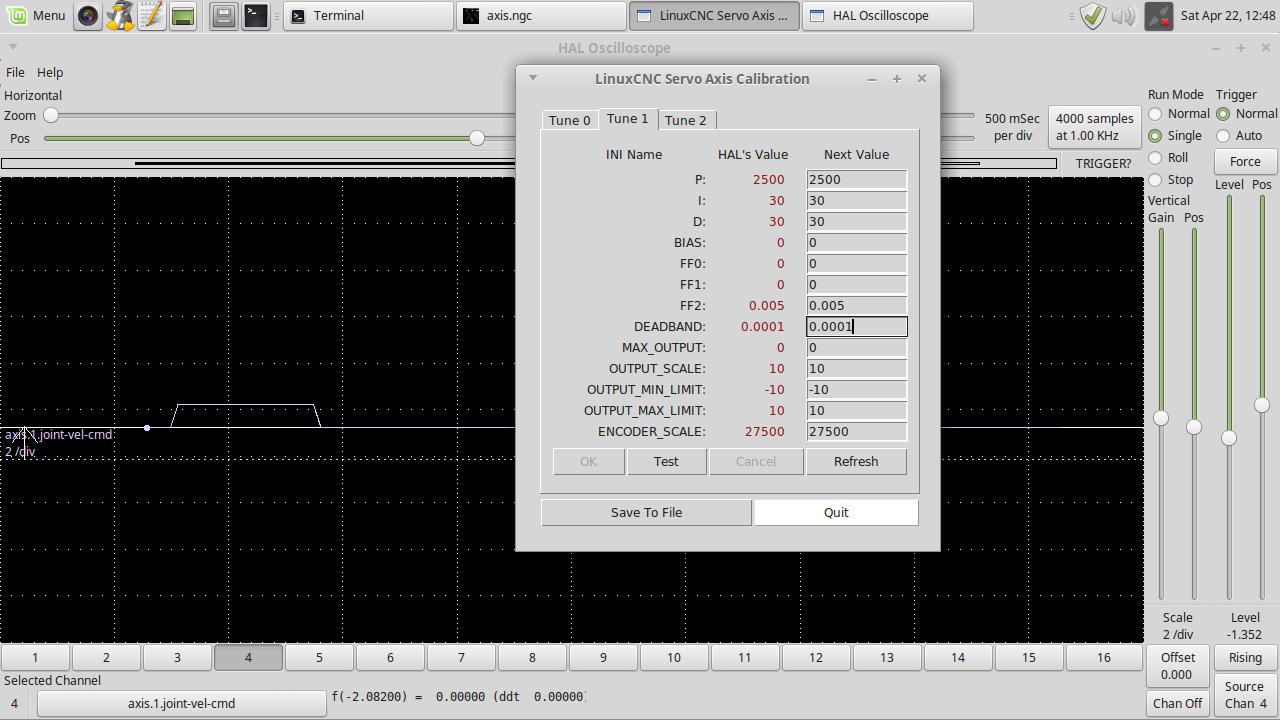Open Servo Axis Calibration window menu arrow
This screenshot has width=1280, height=720.
[x=532, y=78]
